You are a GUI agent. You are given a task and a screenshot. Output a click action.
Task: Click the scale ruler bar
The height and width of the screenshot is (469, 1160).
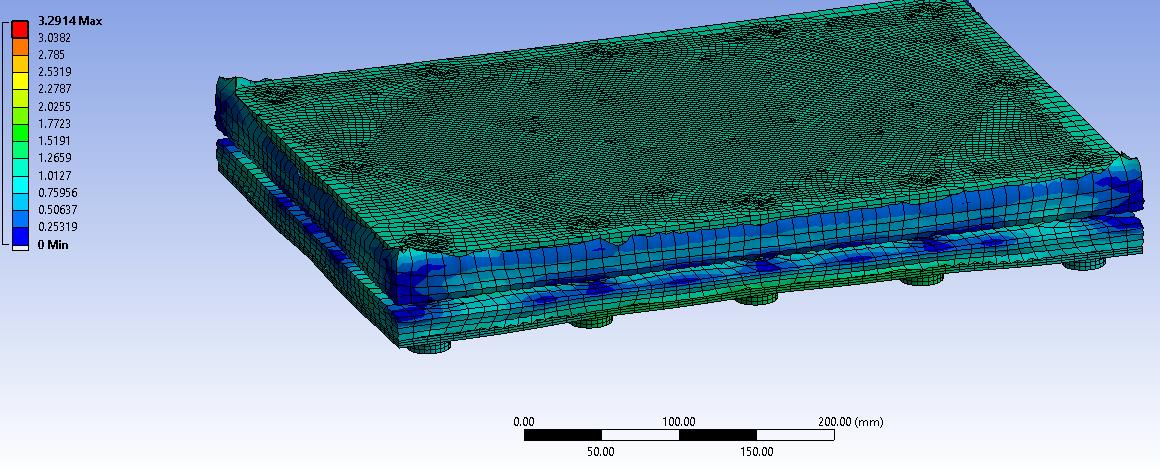pos(679,435)
